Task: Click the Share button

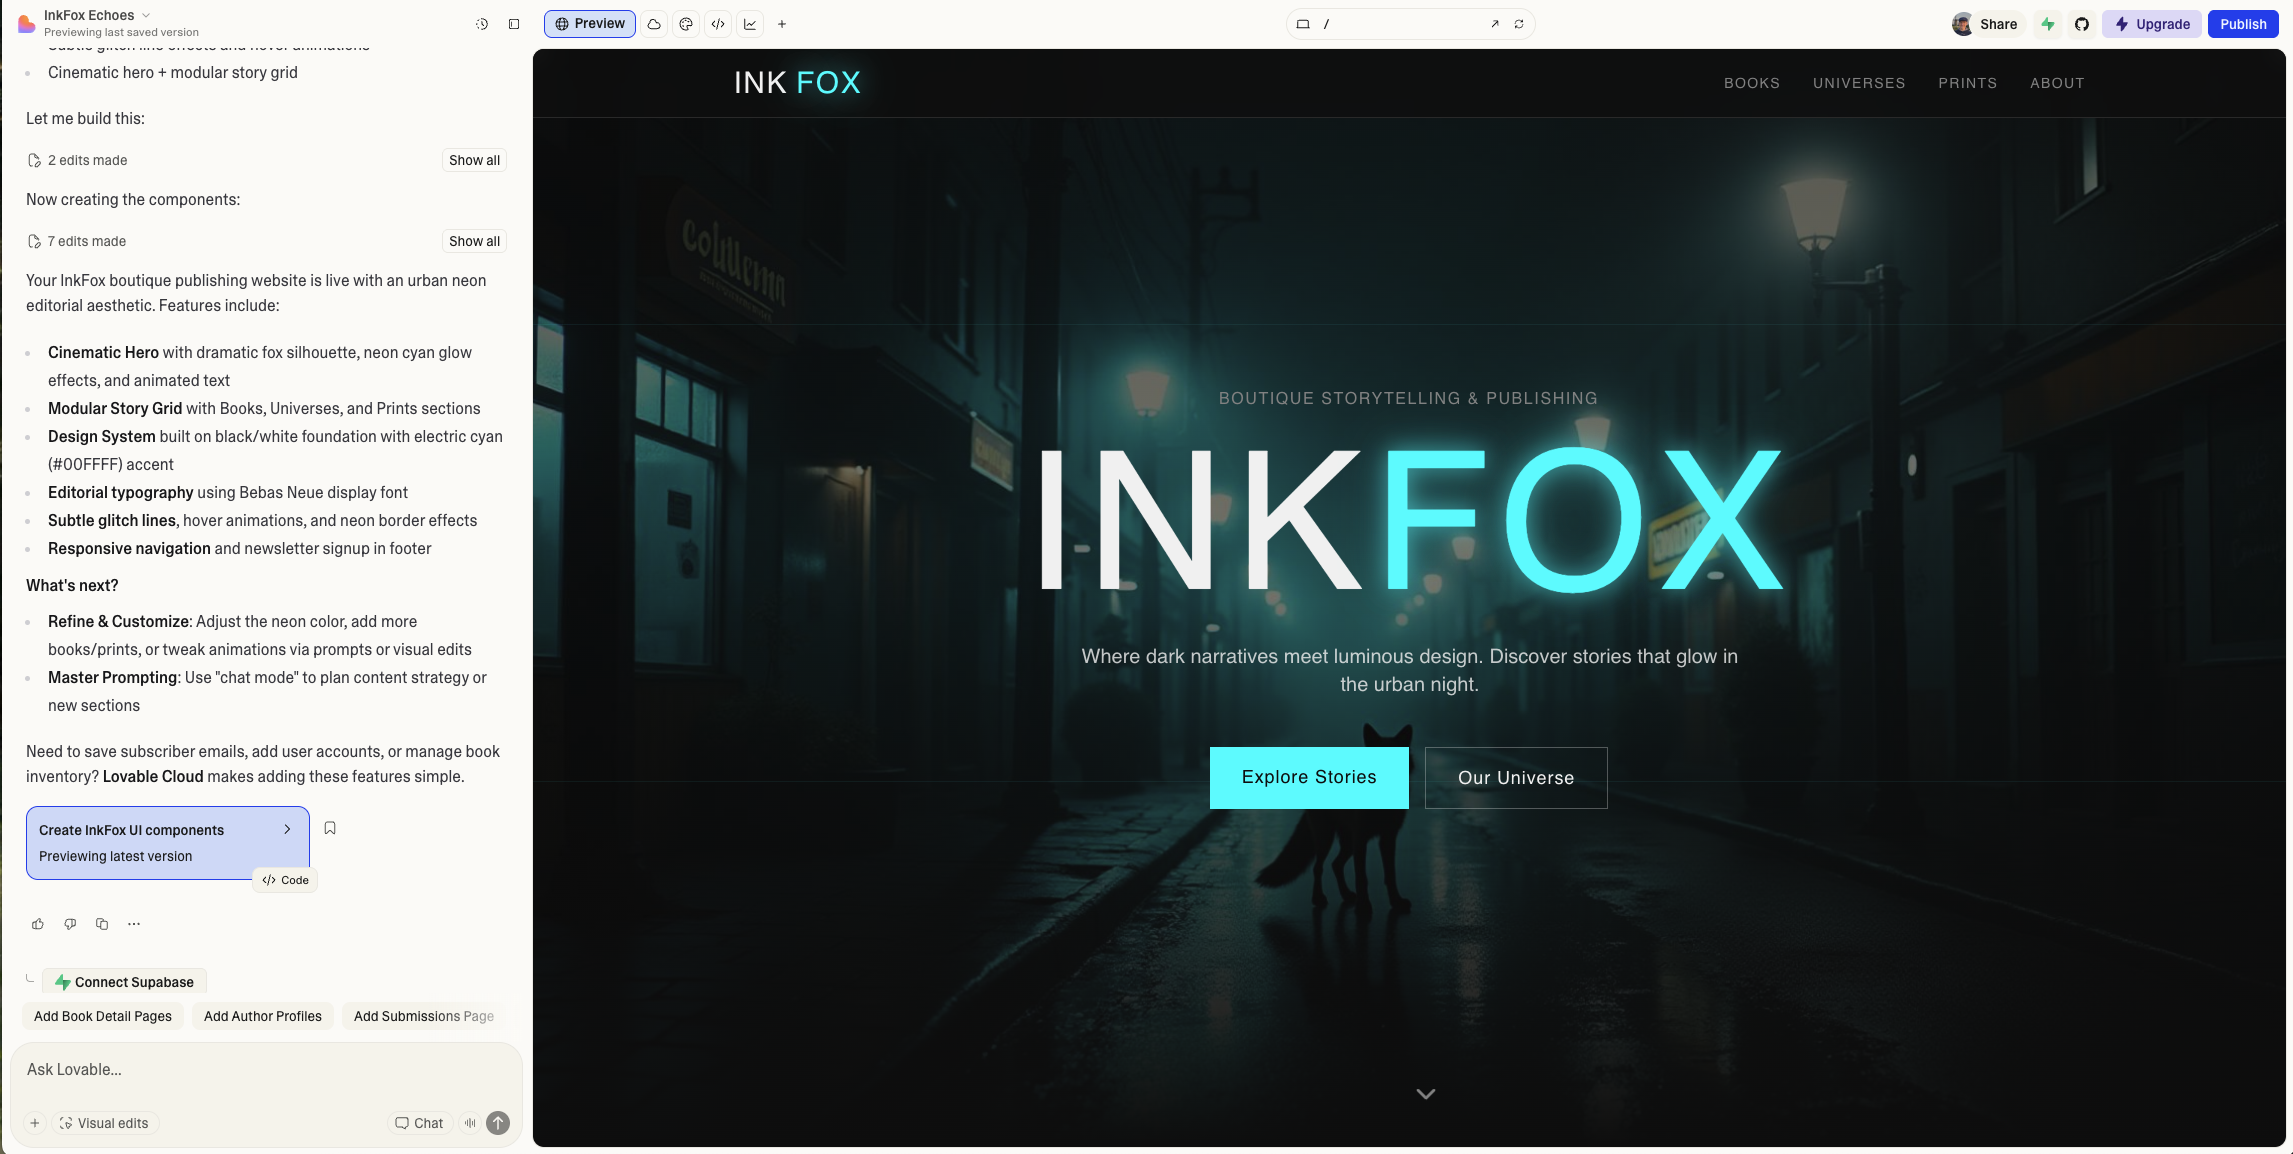Action: tap(1998, 24)
